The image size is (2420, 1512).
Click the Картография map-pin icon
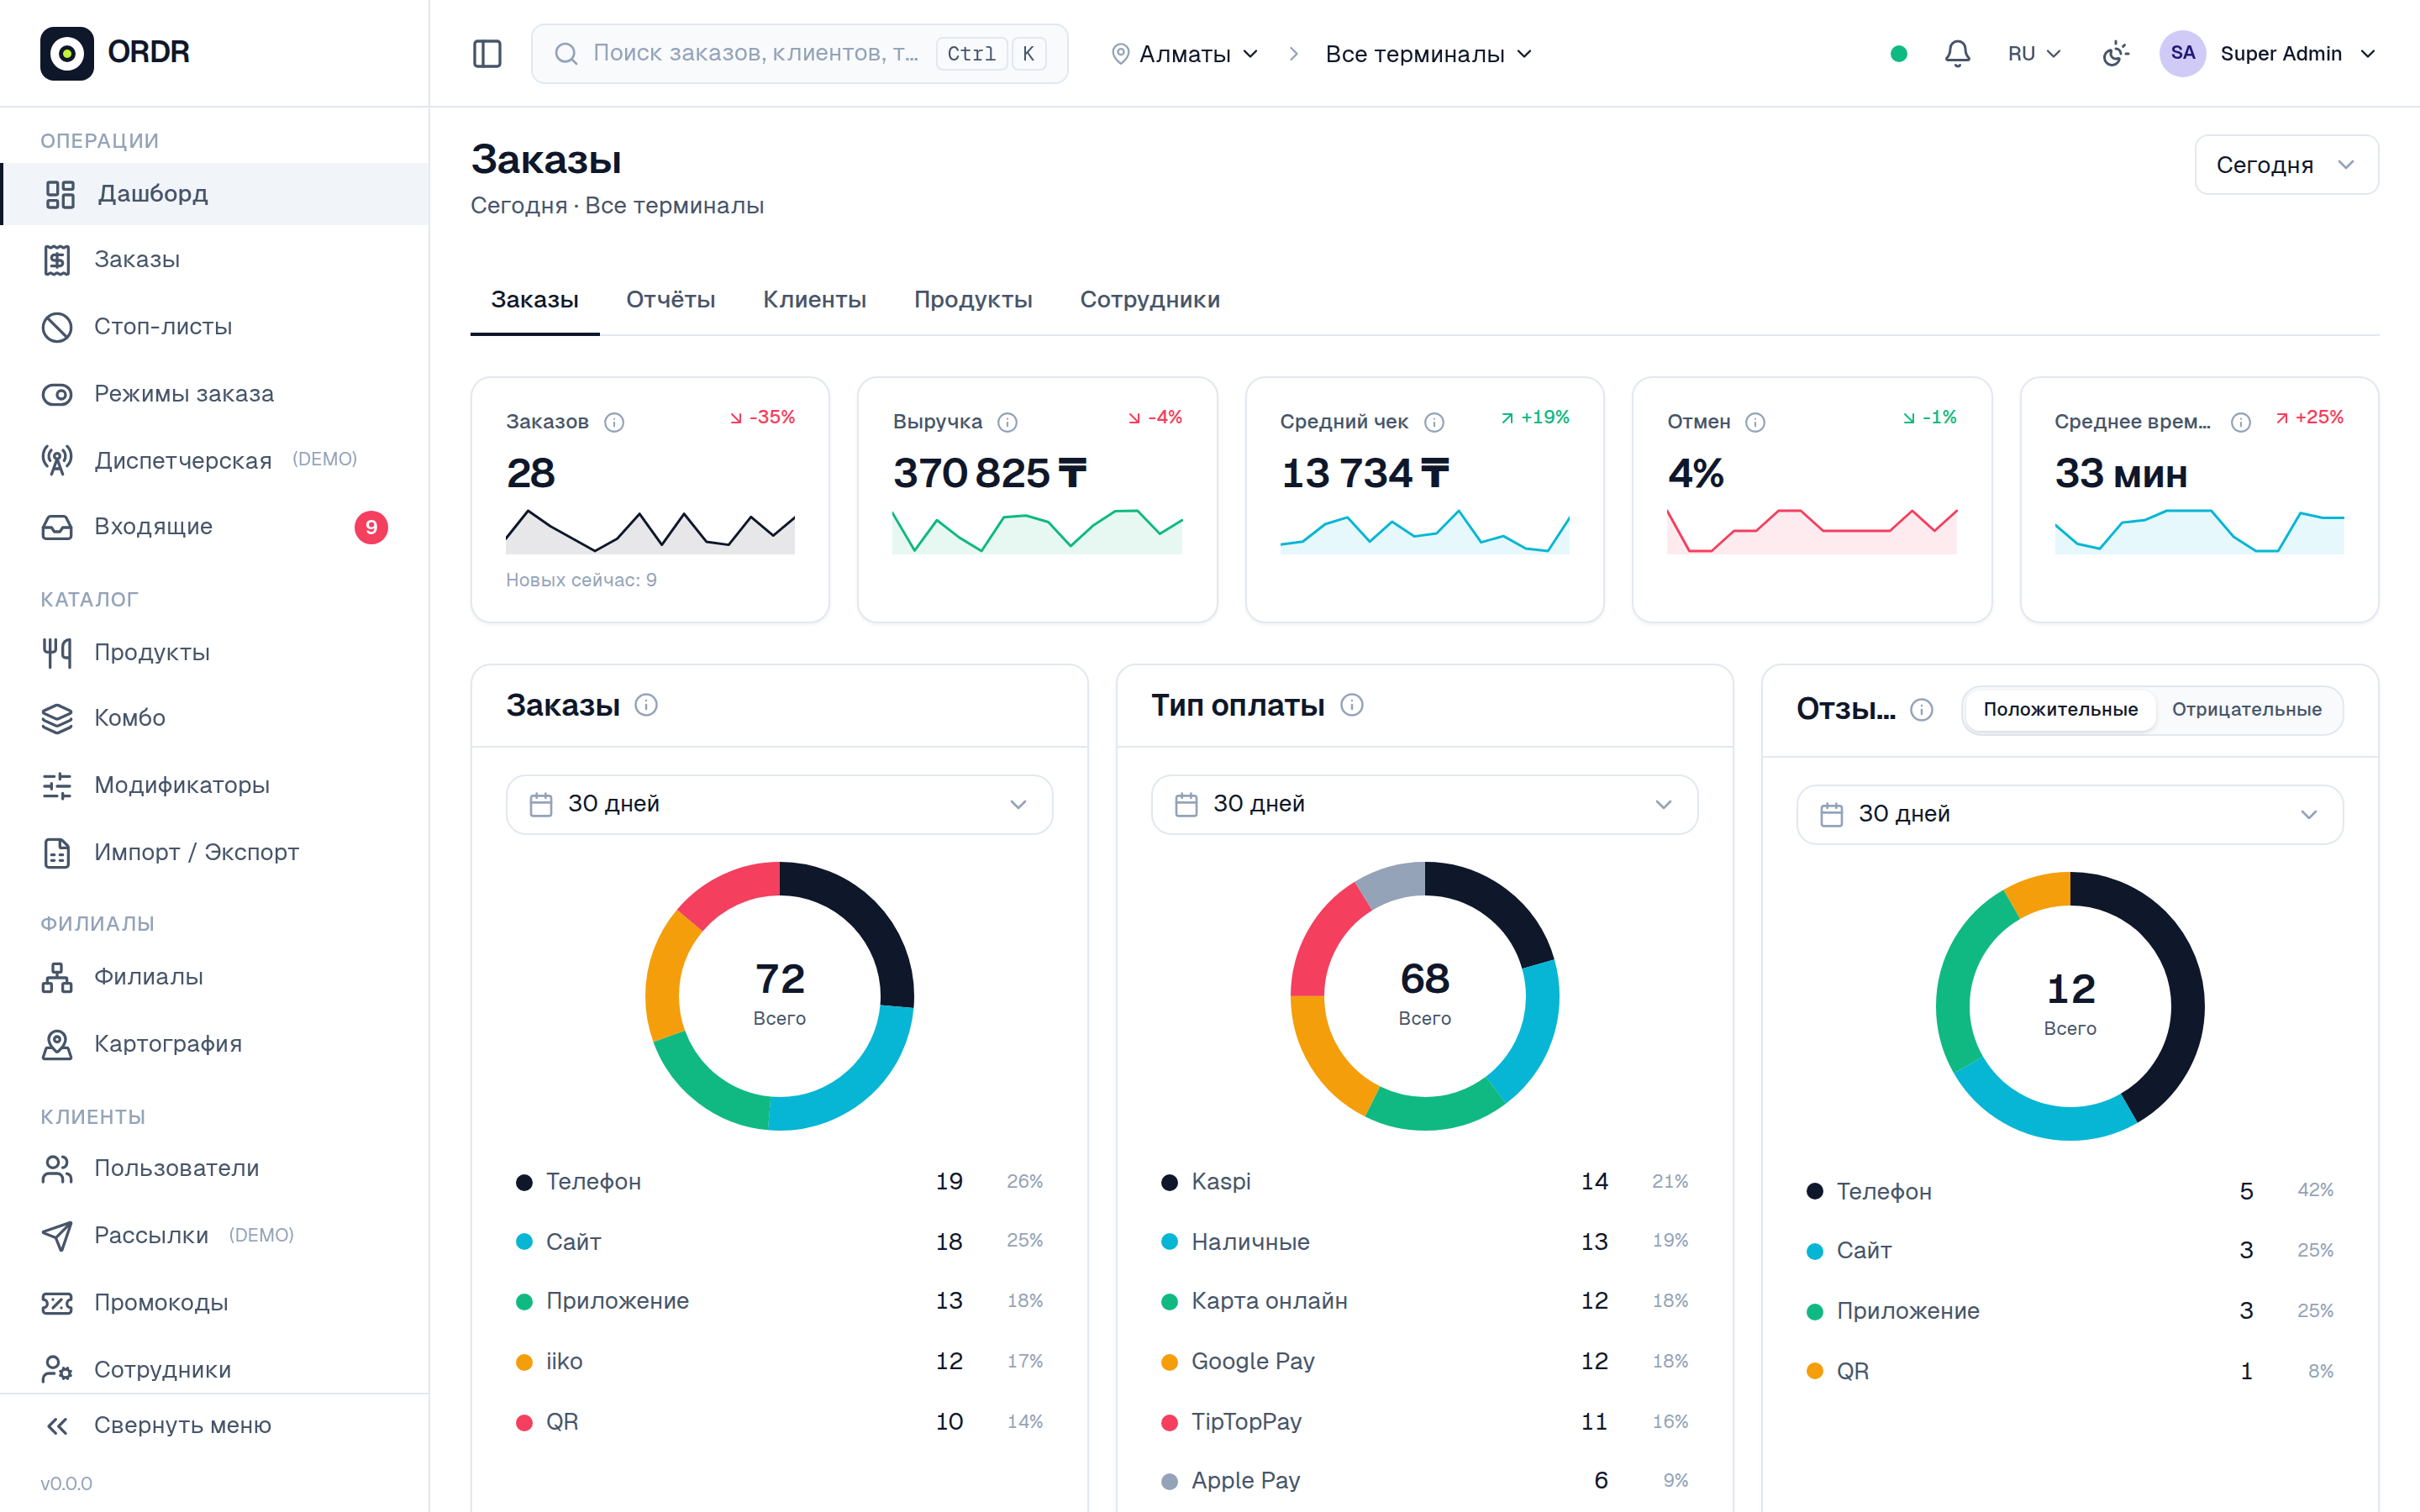pos(57,1044)
